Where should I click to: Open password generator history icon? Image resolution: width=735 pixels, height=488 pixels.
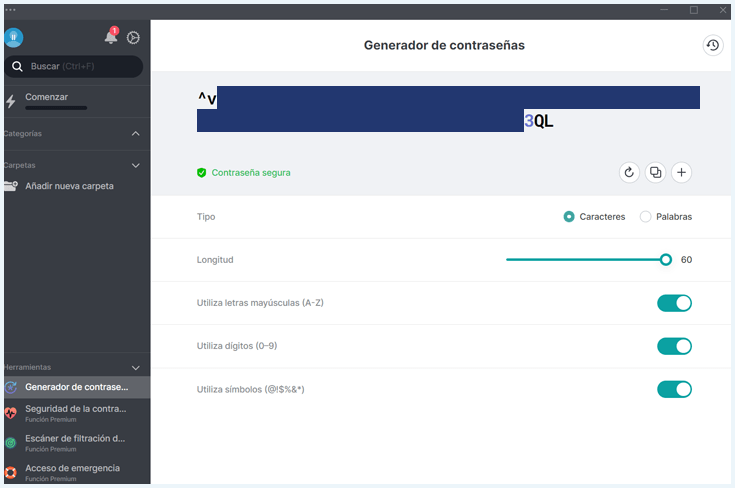(x=712, y=45)
